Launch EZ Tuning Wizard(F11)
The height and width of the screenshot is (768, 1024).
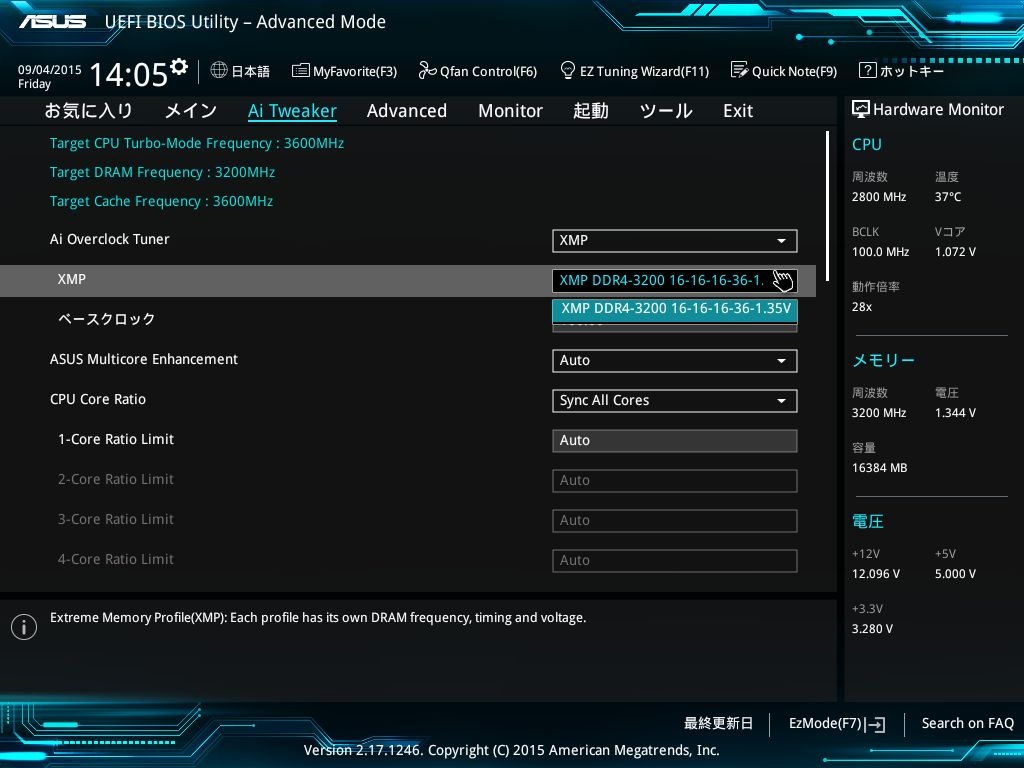point(635,71)
